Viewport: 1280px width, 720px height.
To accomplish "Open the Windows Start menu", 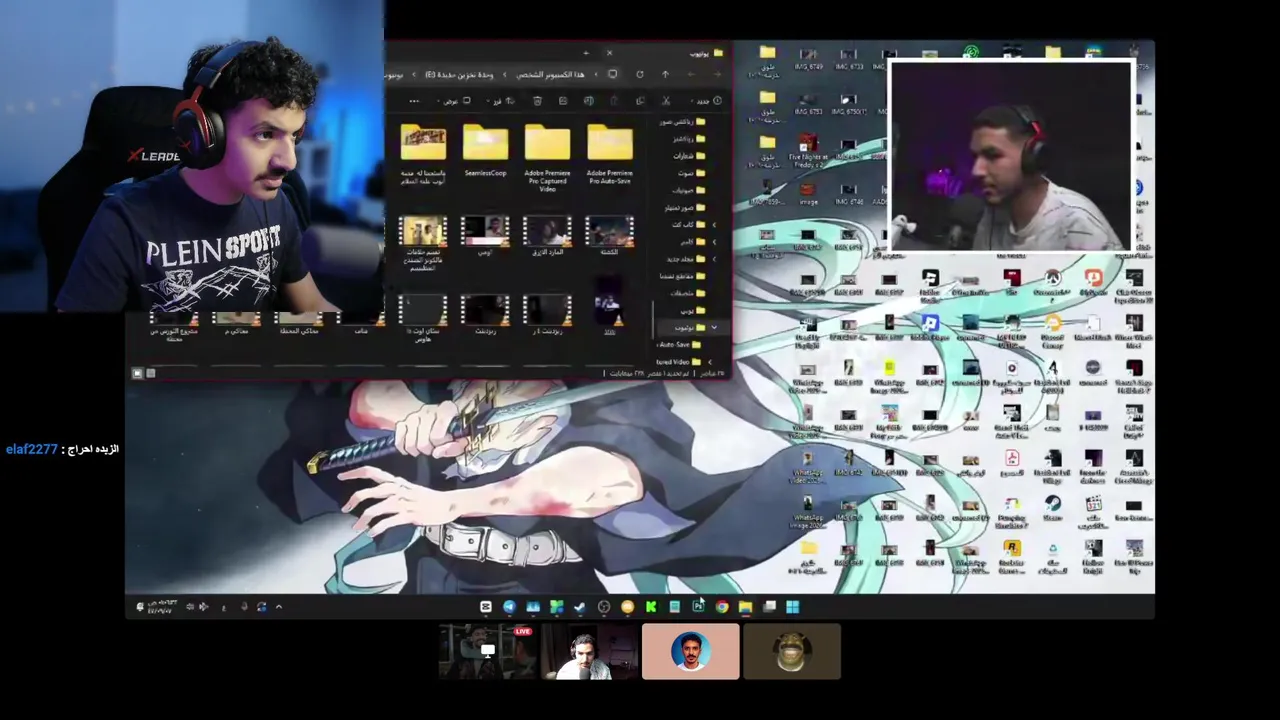I will click(x=792, y=607).
